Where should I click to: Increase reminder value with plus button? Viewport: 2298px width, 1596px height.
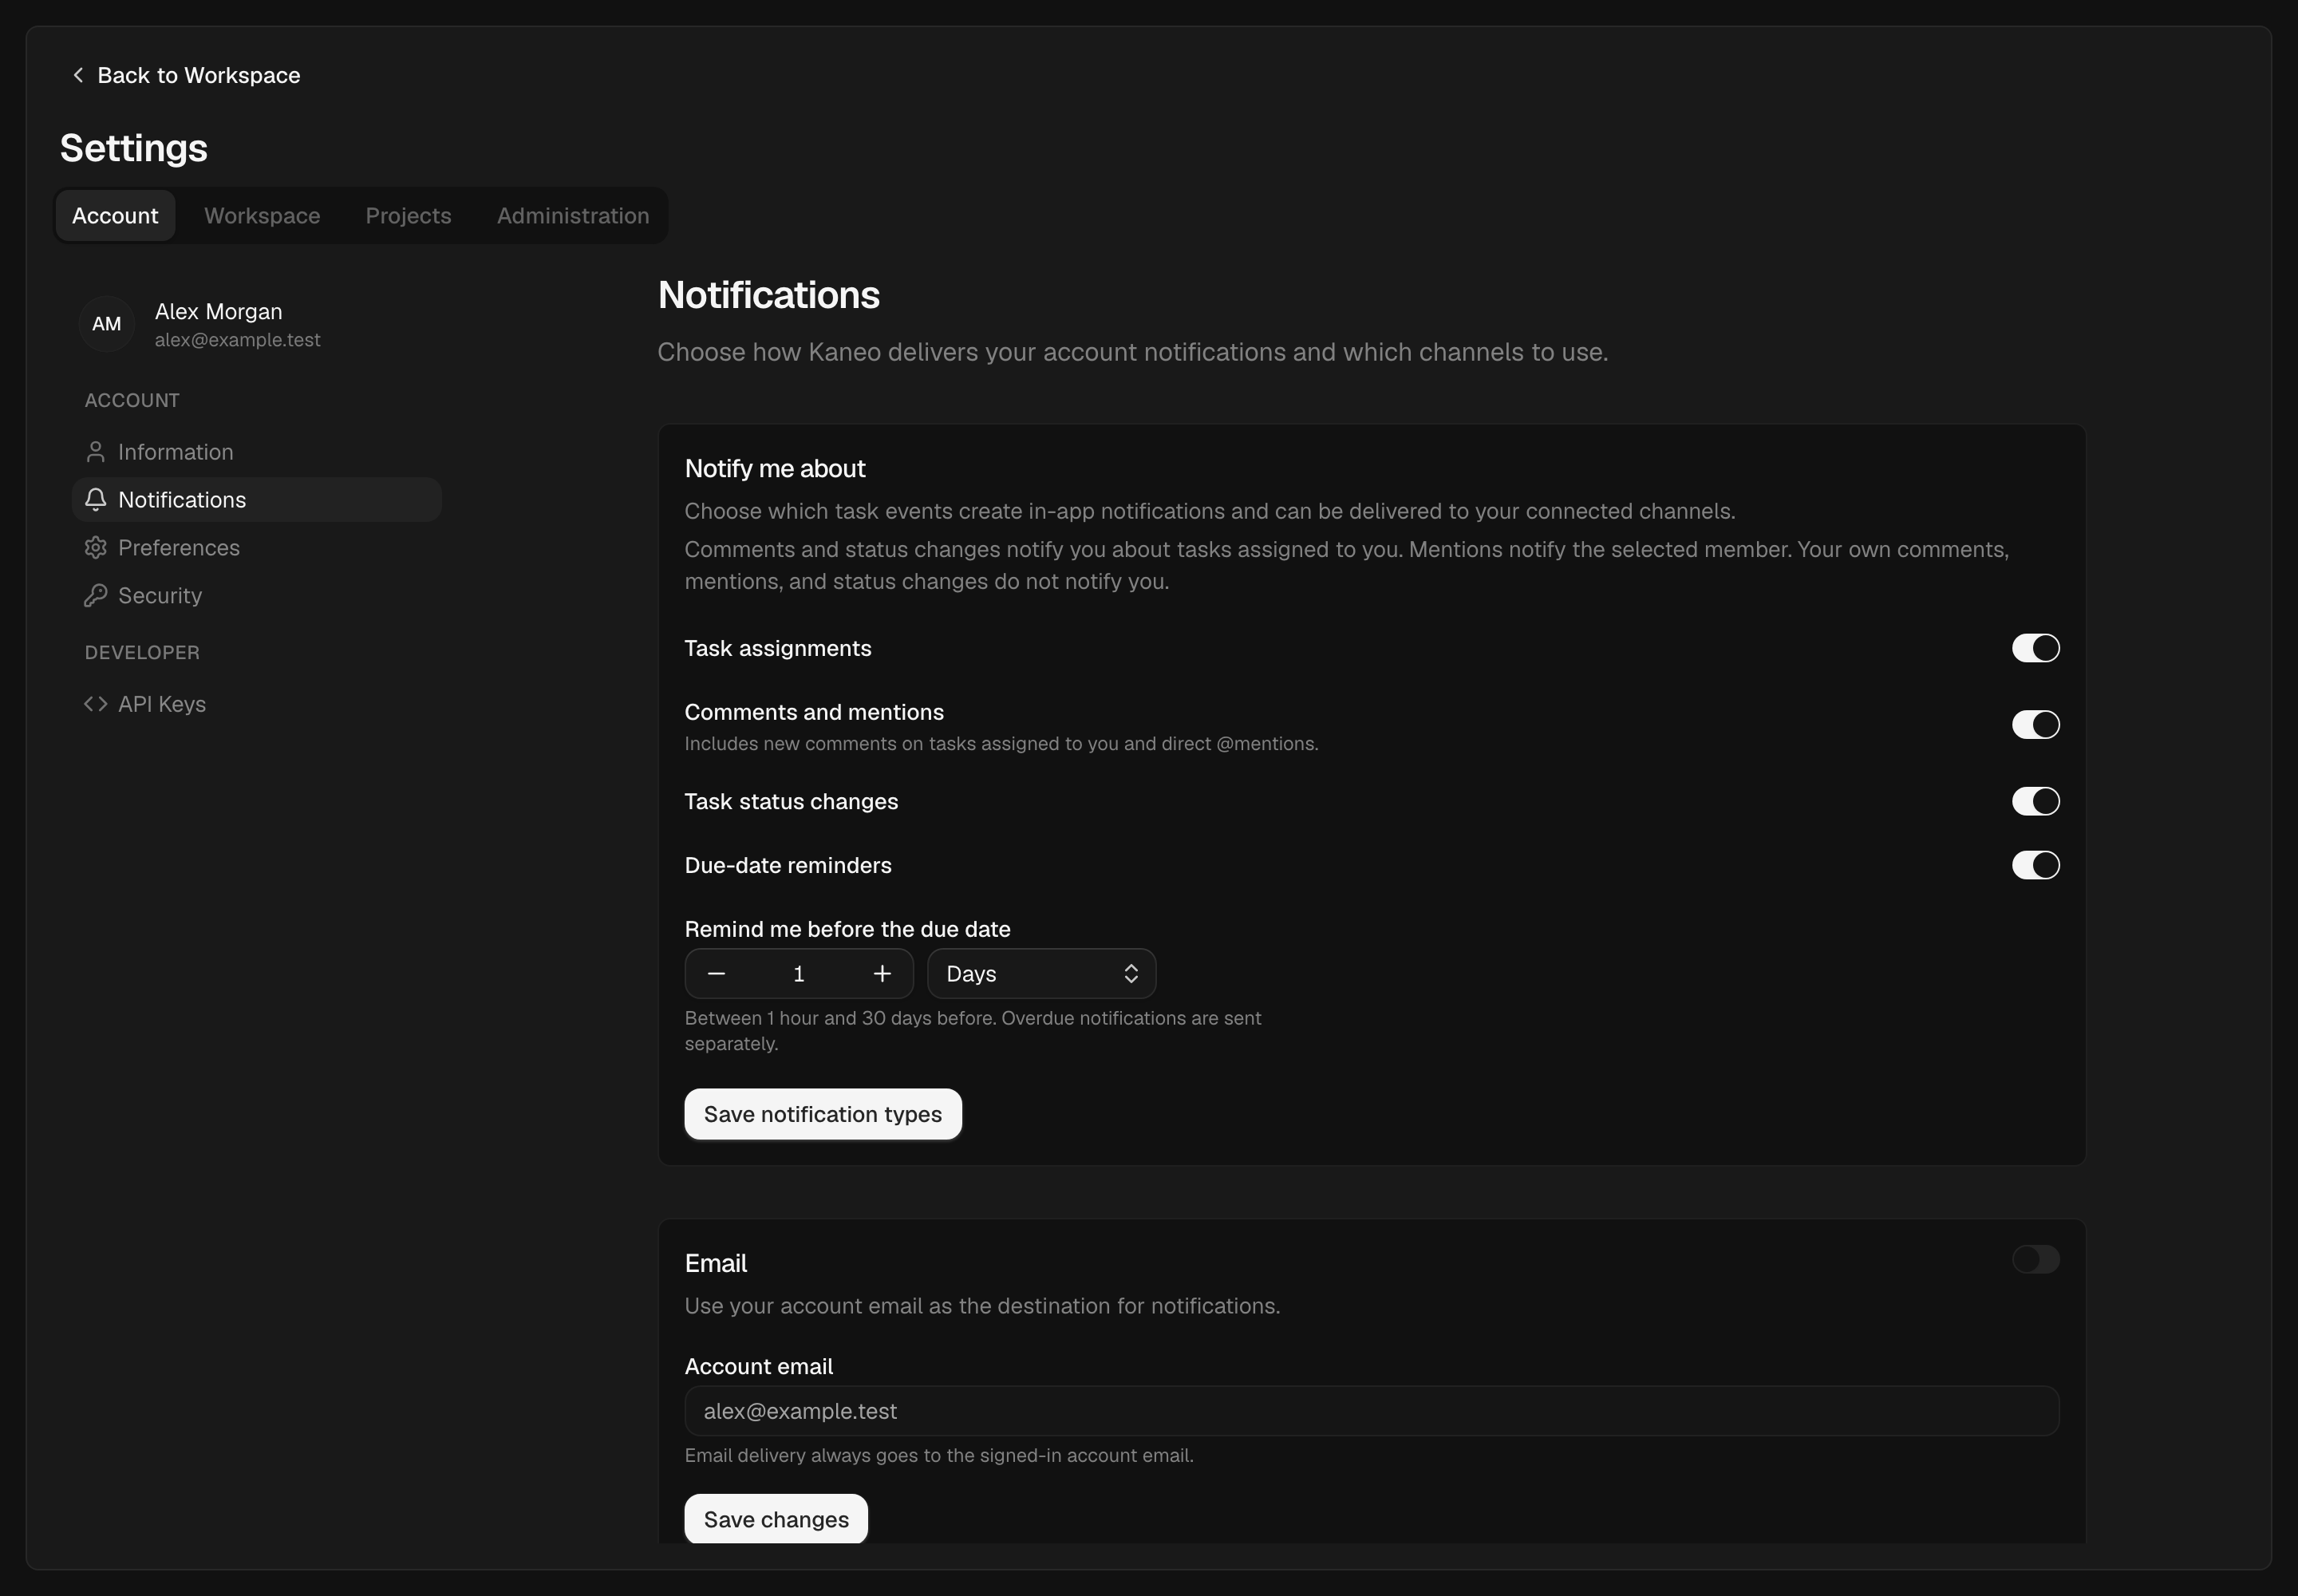pyautogui.click(x=882, y=974)
